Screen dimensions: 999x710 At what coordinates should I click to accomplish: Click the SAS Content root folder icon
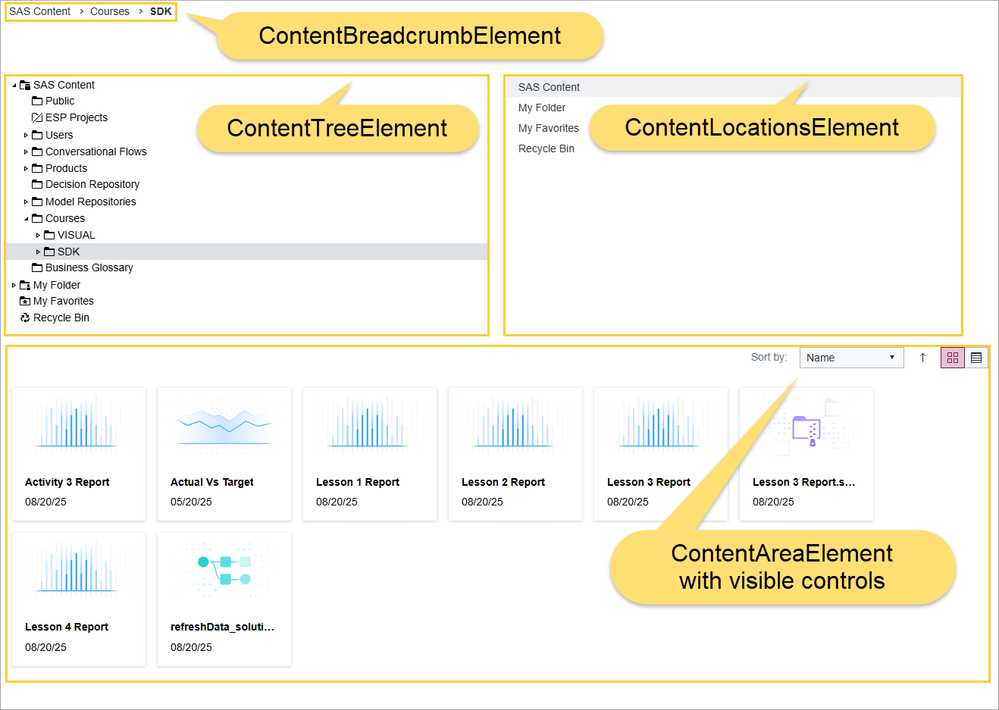pos(25,85)
